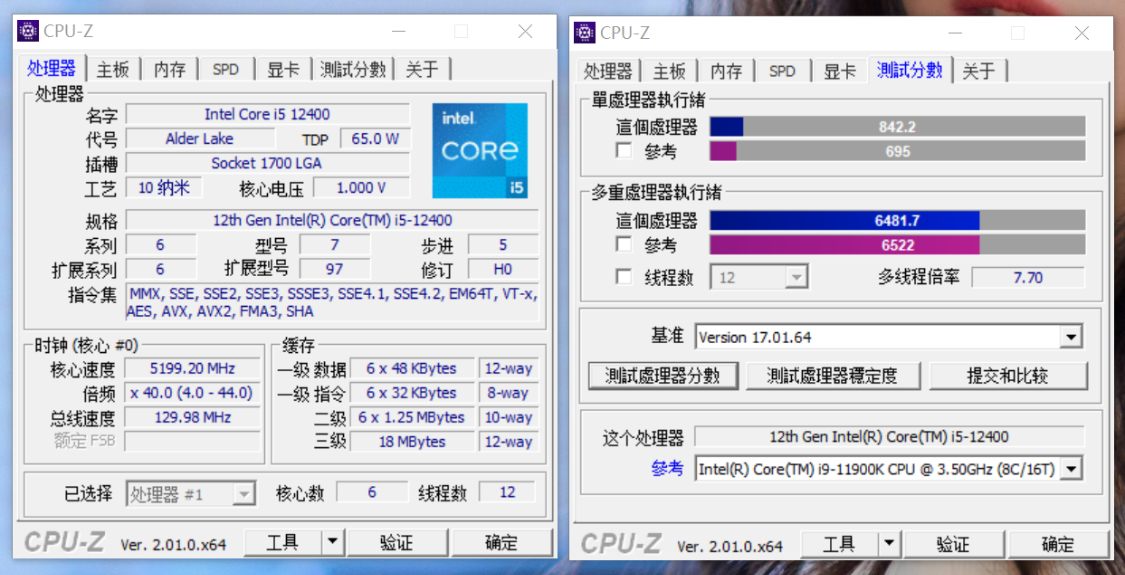Close the right CPU-Z benchmark window

tap(1082, 32)
